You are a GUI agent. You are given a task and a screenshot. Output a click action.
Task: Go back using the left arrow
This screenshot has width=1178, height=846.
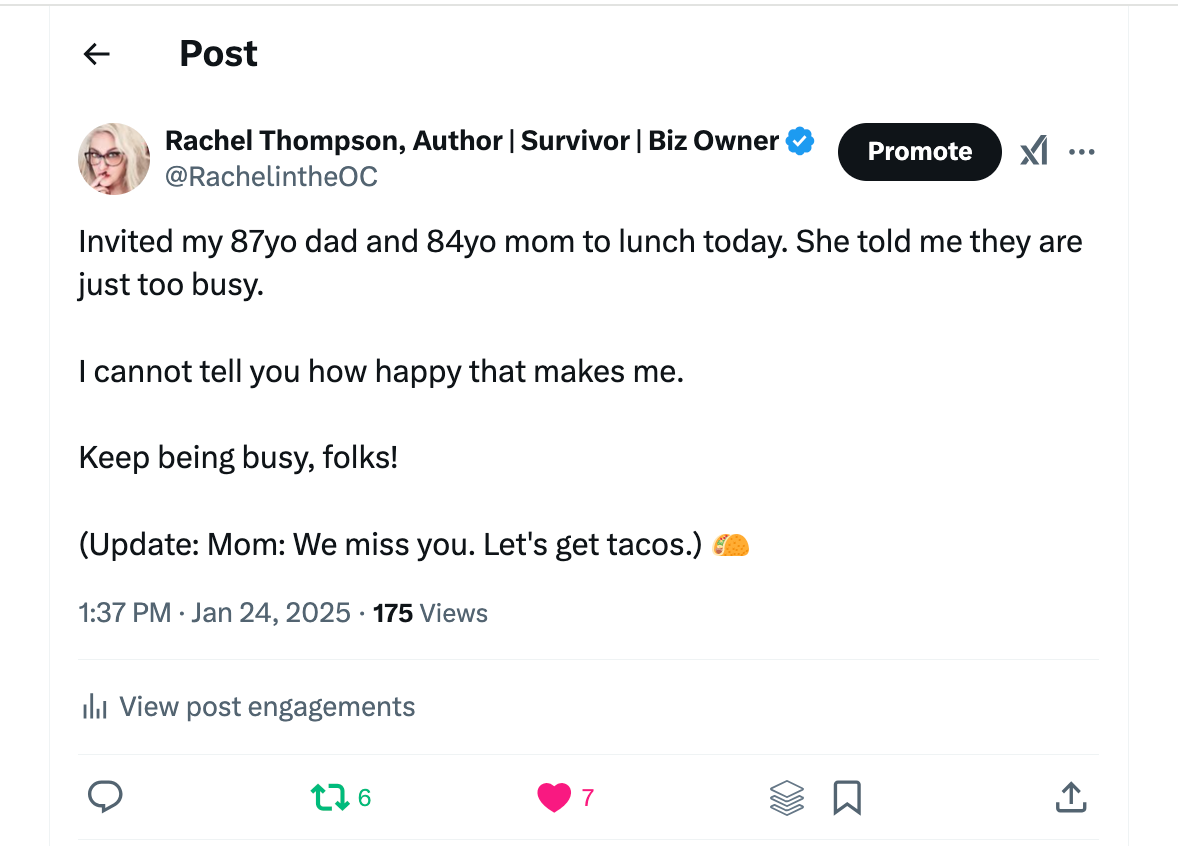(x=97, y=54)
